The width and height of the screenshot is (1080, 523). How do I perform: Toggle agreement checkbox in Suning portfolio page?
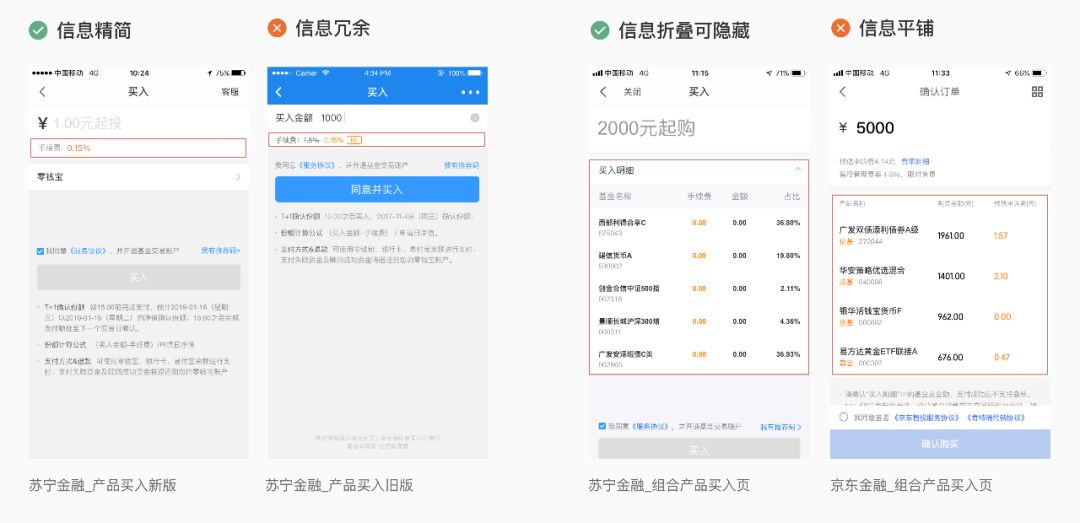pyautogui.click(x=602, y=427)
